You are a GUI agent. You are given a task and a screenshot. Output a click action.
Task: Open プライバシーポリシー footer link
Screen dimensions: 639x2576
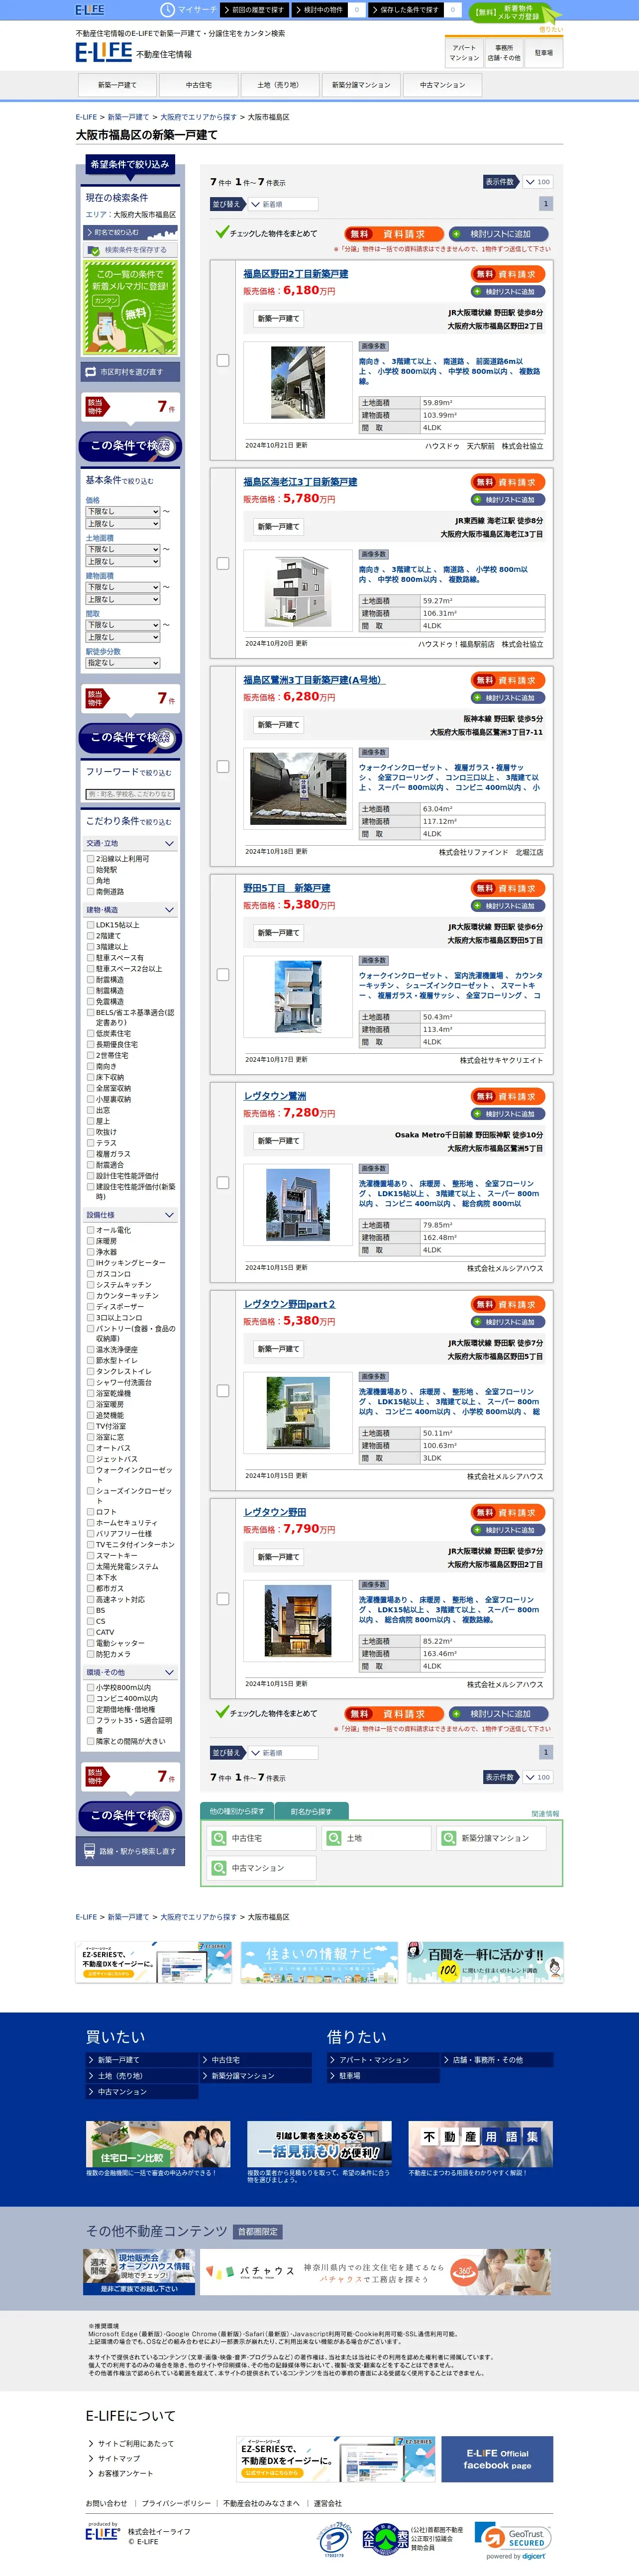[x=176, y=2503]
